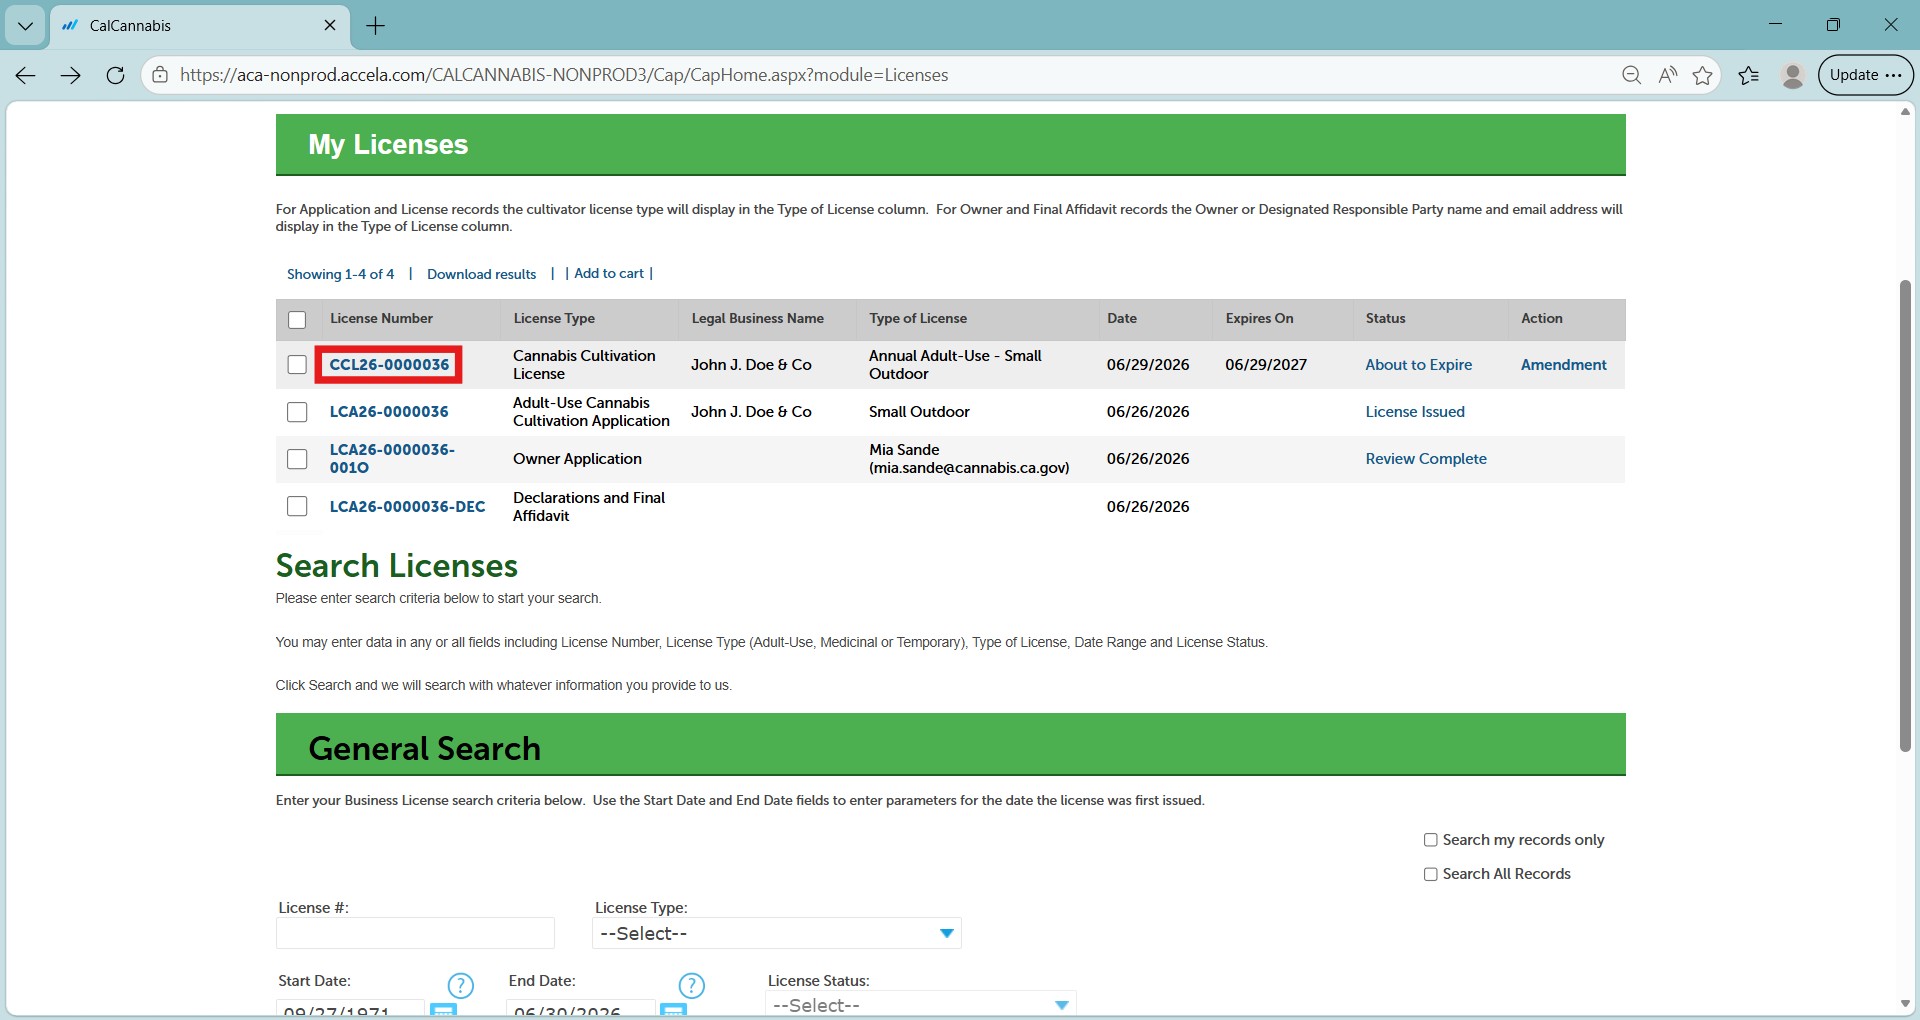Click the Amendment action link

1563,365
